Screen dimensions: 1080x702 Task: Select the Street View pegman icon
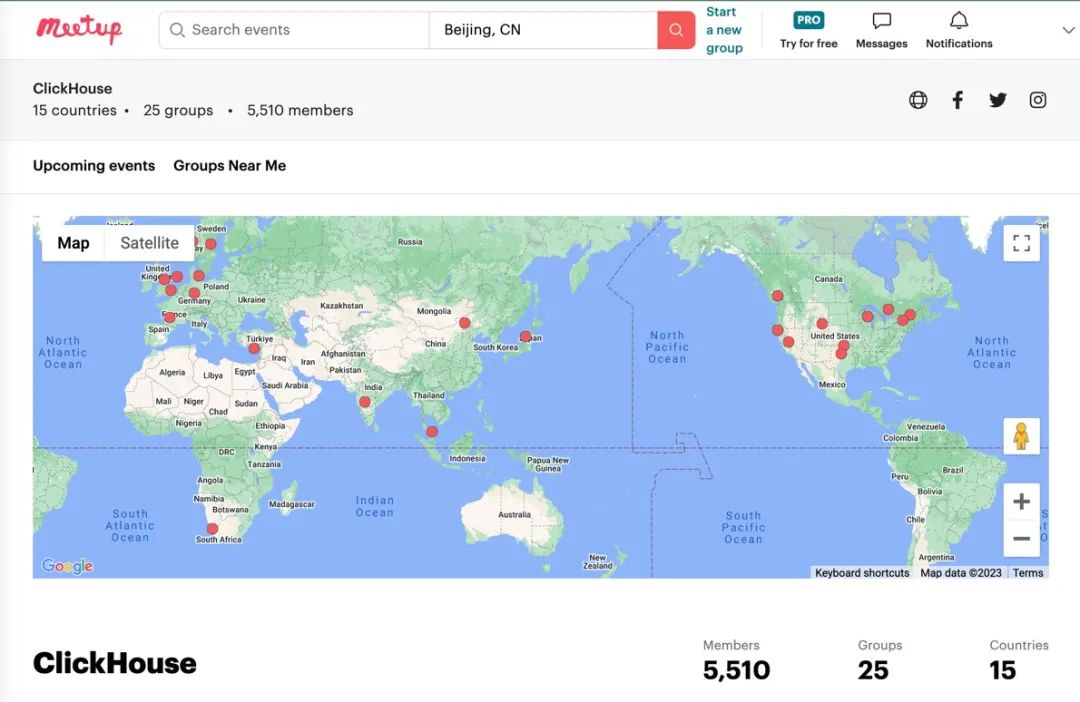pyautogui.click(x=1021, y=436)
